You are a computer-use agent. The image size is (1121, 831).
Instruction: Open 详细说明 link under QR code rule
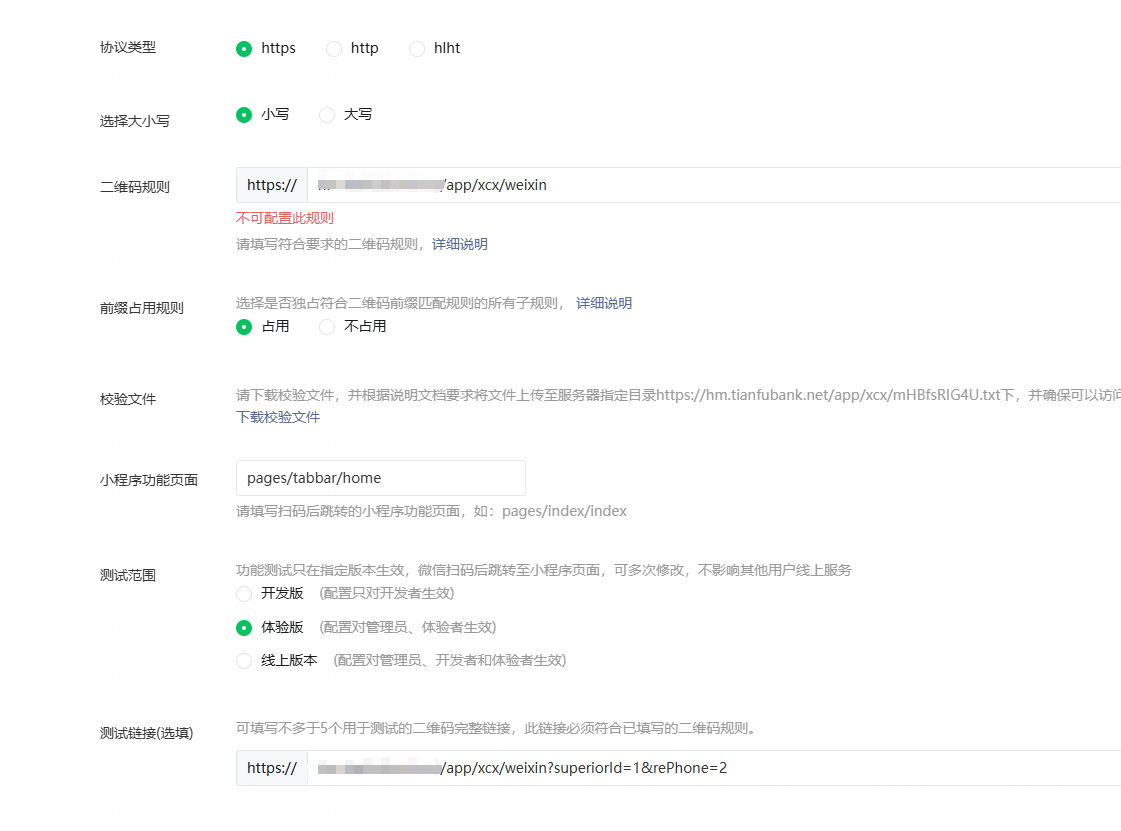coord(460,245)
